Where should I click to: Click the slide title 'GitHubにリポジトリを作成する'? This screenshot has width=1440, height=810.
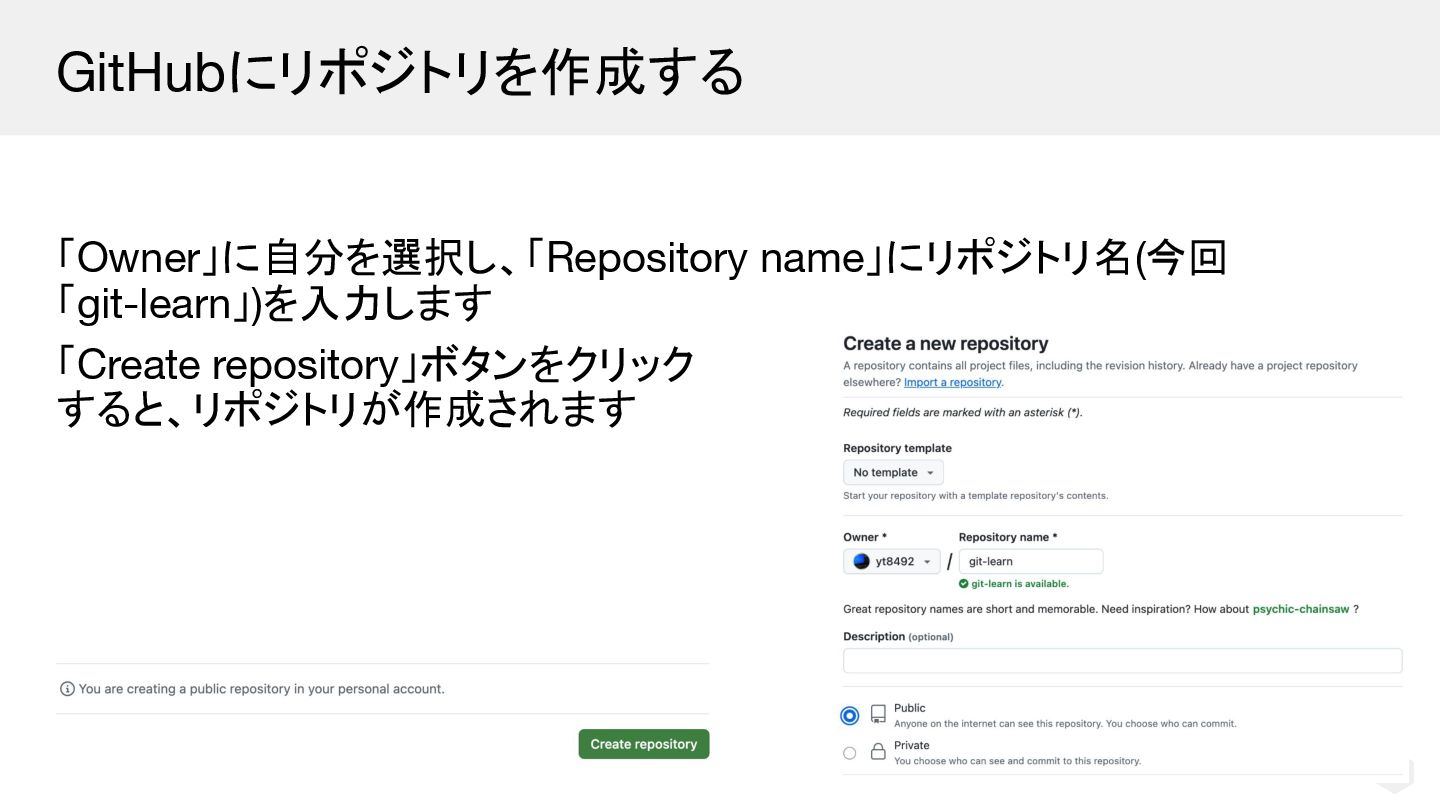tap(400, 73)
